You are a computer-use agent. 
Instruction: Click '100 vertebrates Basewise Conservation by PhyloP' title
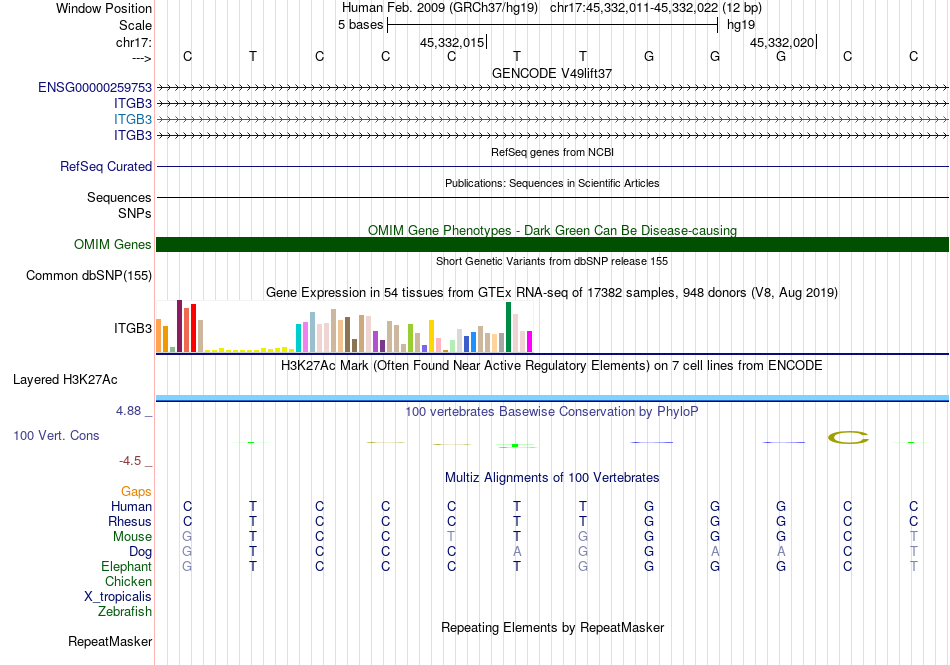[552, 412]
